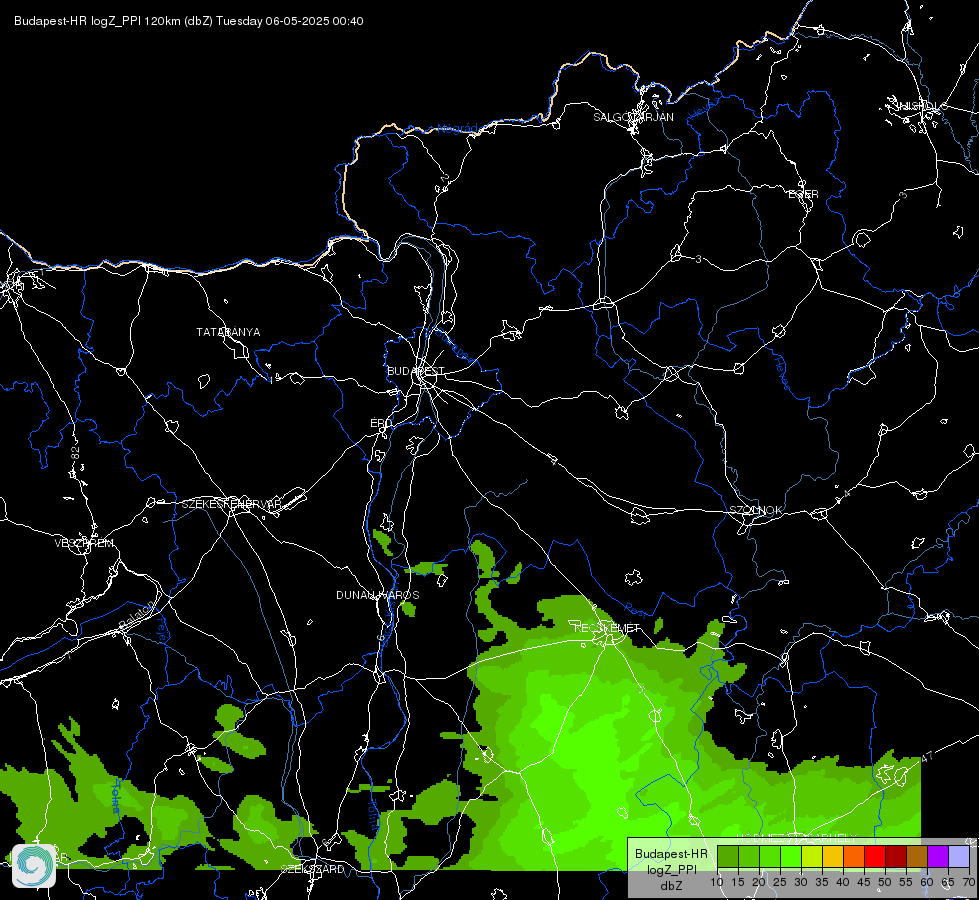
Task: Pick the 40-45 dBZ orange swatch
Action: pos(854,857)
